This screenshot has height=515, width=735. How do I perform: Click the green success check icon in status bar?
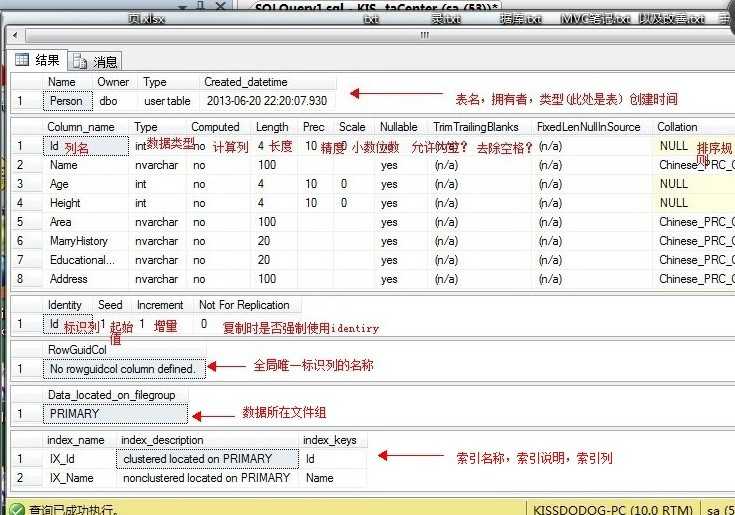tap(17, 509)
